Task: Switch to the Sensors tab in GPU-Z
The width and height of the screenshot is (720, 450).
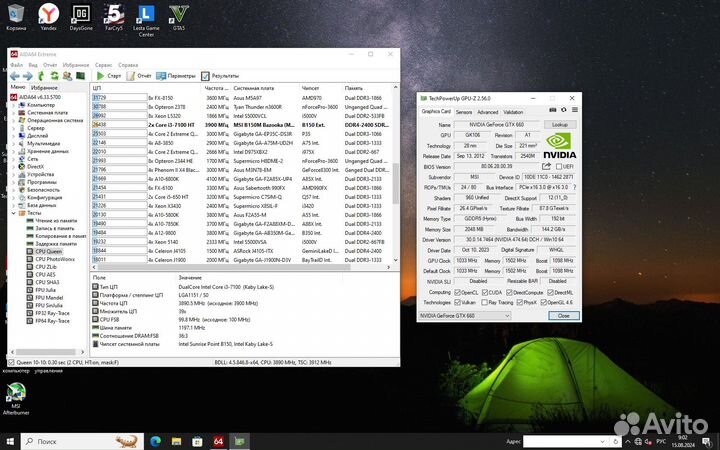Action: click(x=464, y=112)
